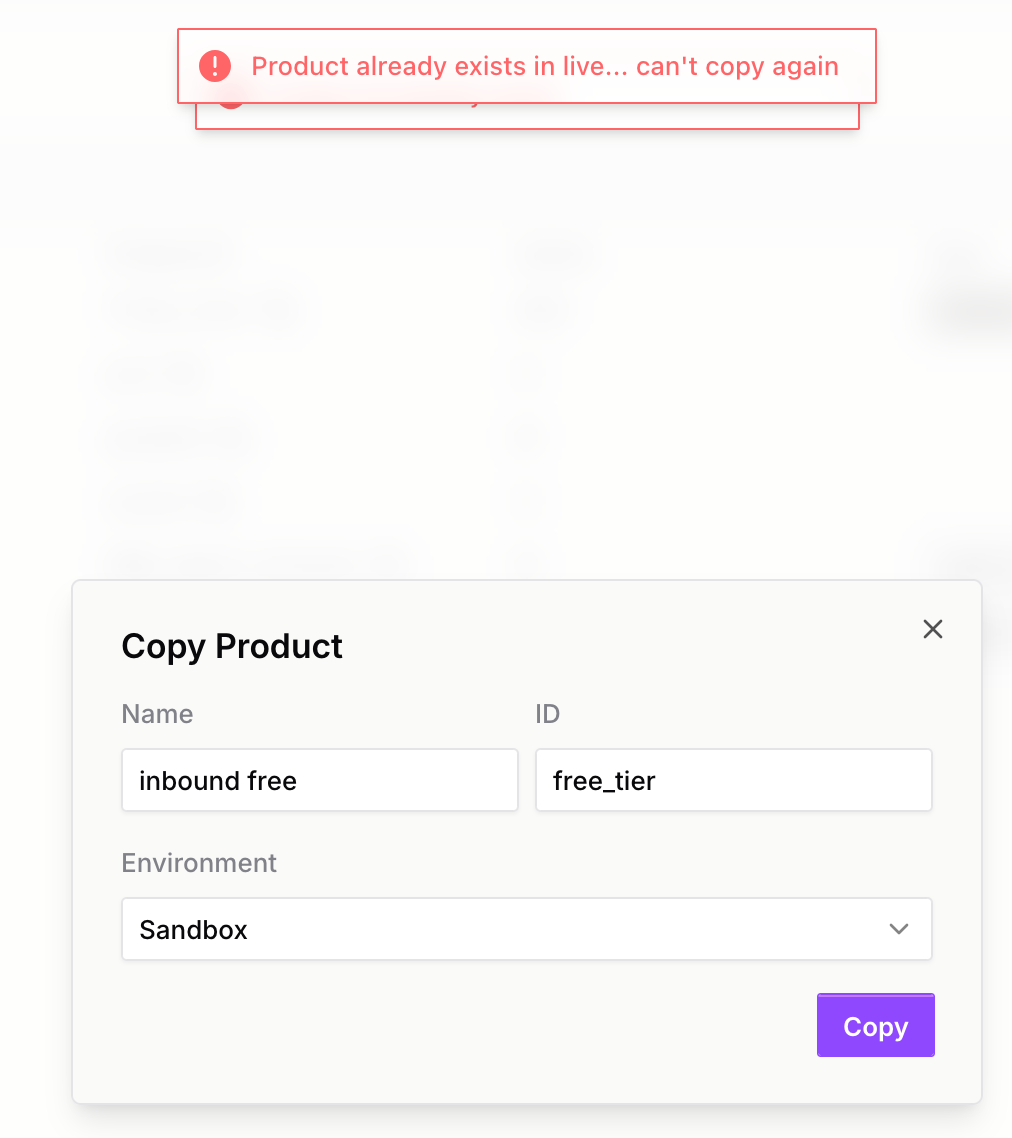
Task: Click the word 'free_tier' in the ID input
Action: (x=604, y=780)
